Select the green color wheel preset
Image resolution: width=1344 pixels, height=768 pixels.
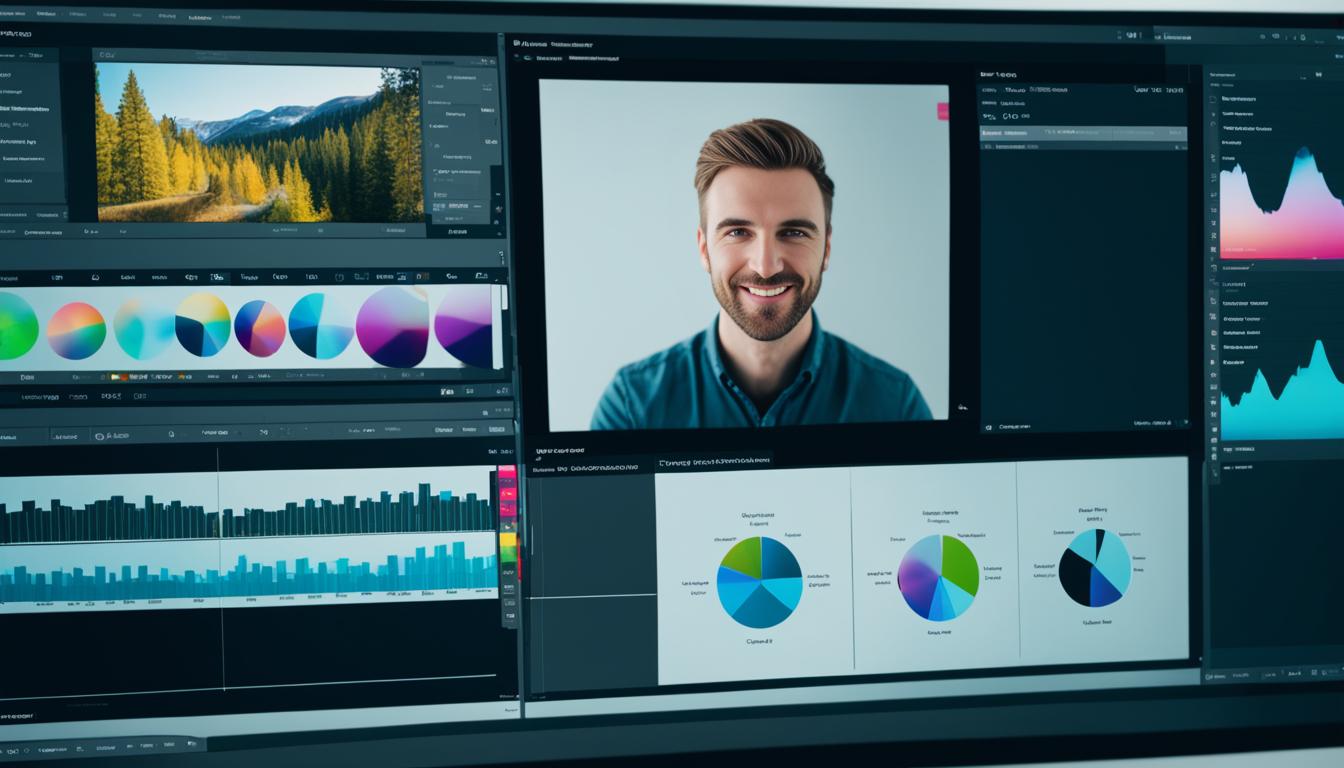pos(16,327)
